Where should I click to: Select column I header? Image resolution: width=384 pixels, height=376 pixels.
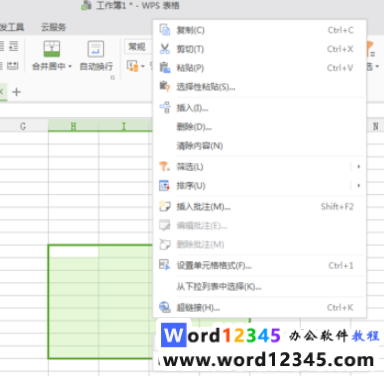tap(124, 126)
